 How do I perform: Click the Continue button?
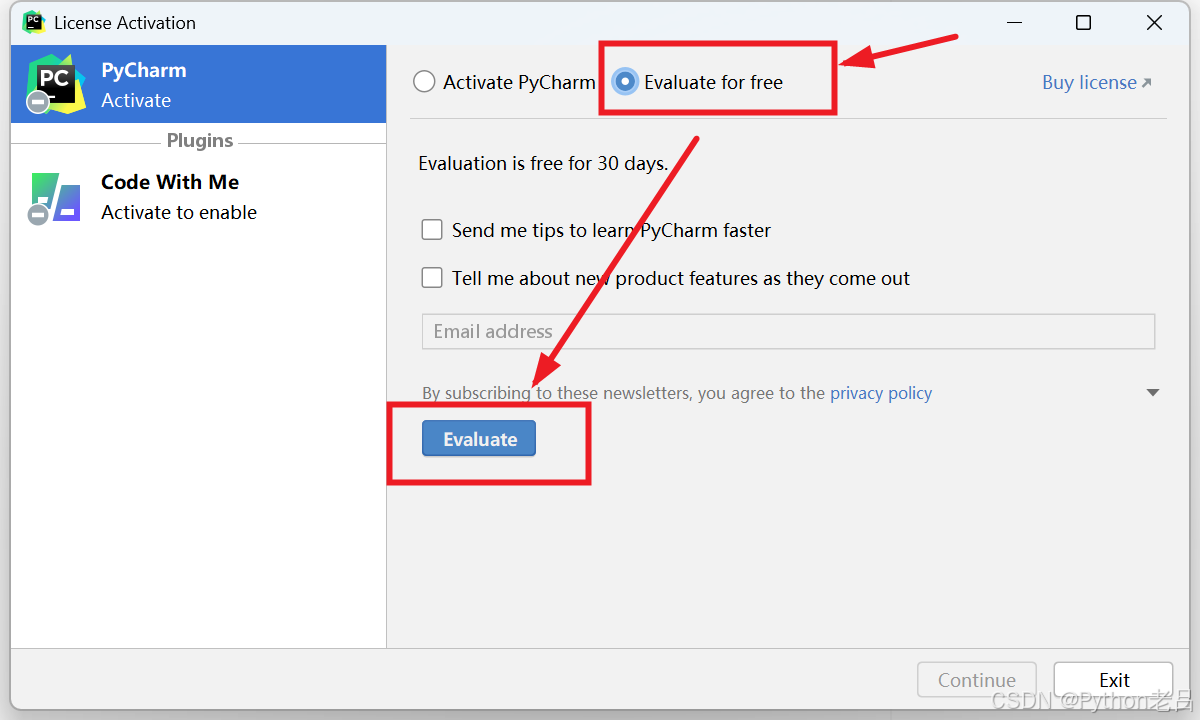click(977, 680)
